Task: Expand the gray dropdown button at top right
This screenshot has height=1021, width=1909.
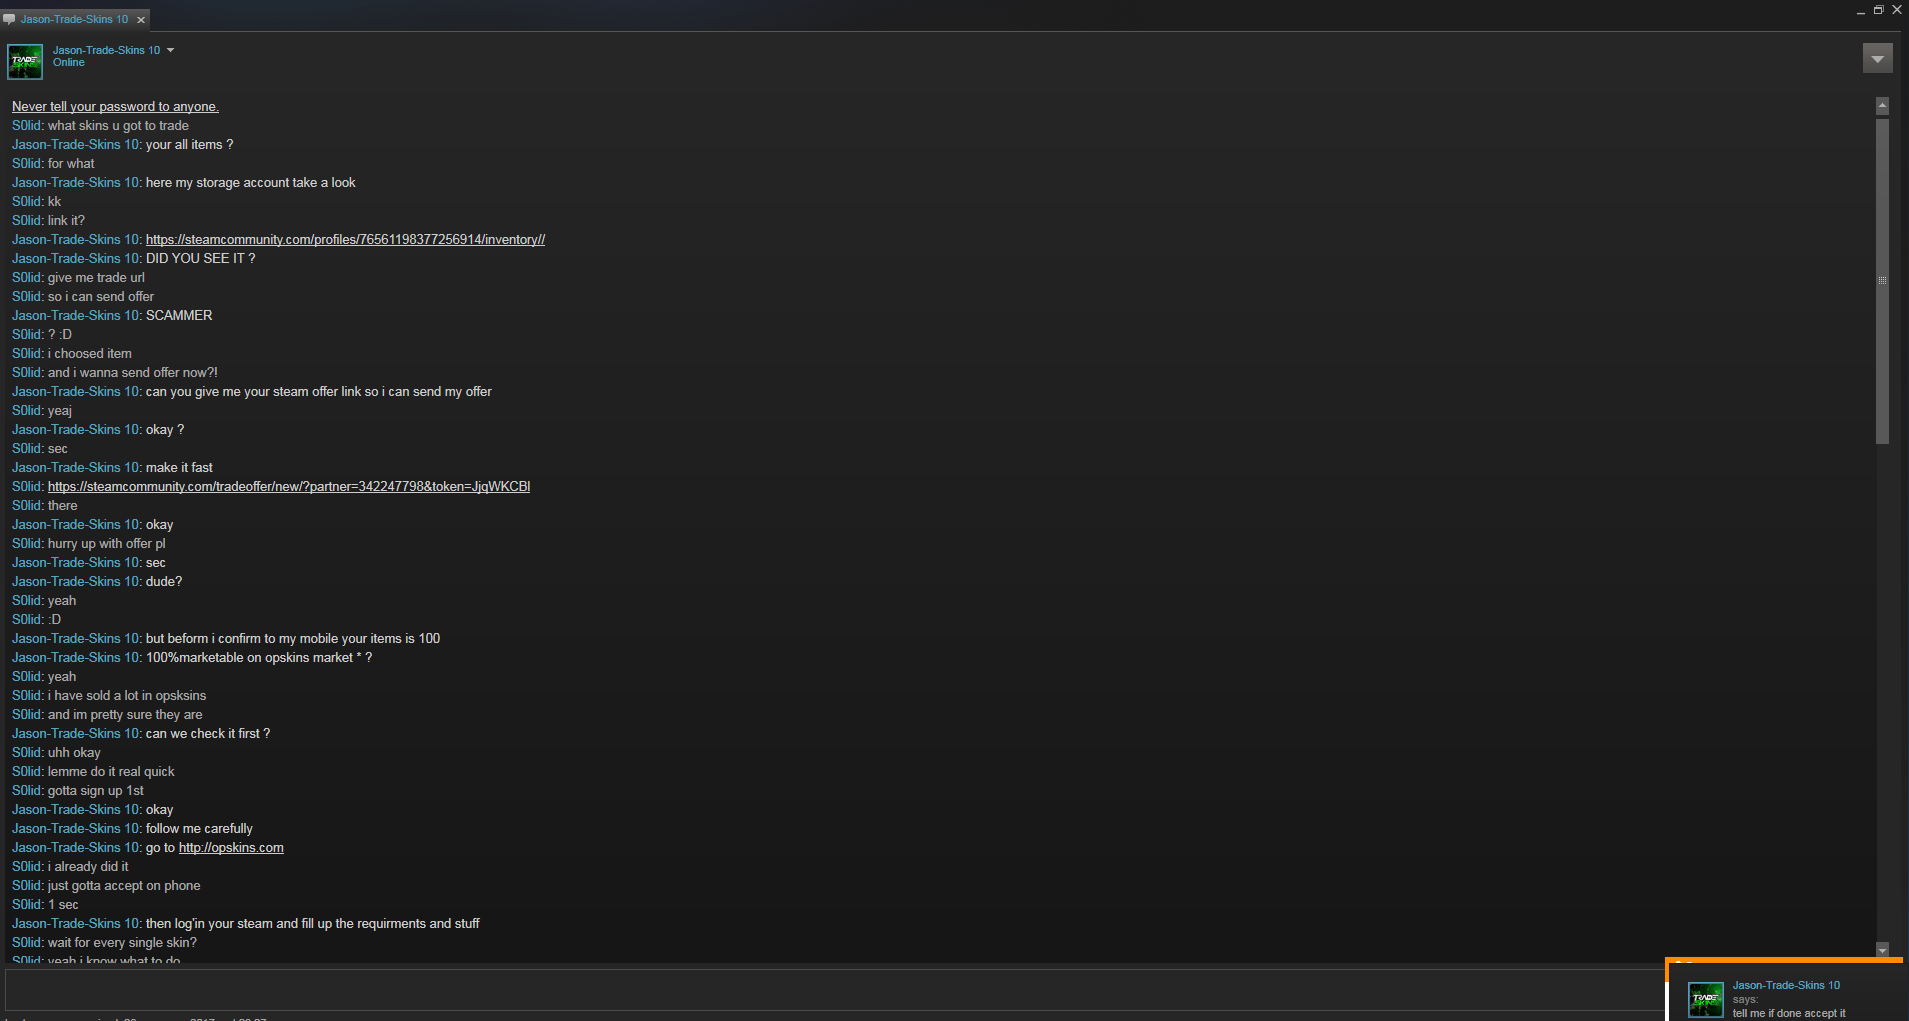Action: click(1877, 59)
